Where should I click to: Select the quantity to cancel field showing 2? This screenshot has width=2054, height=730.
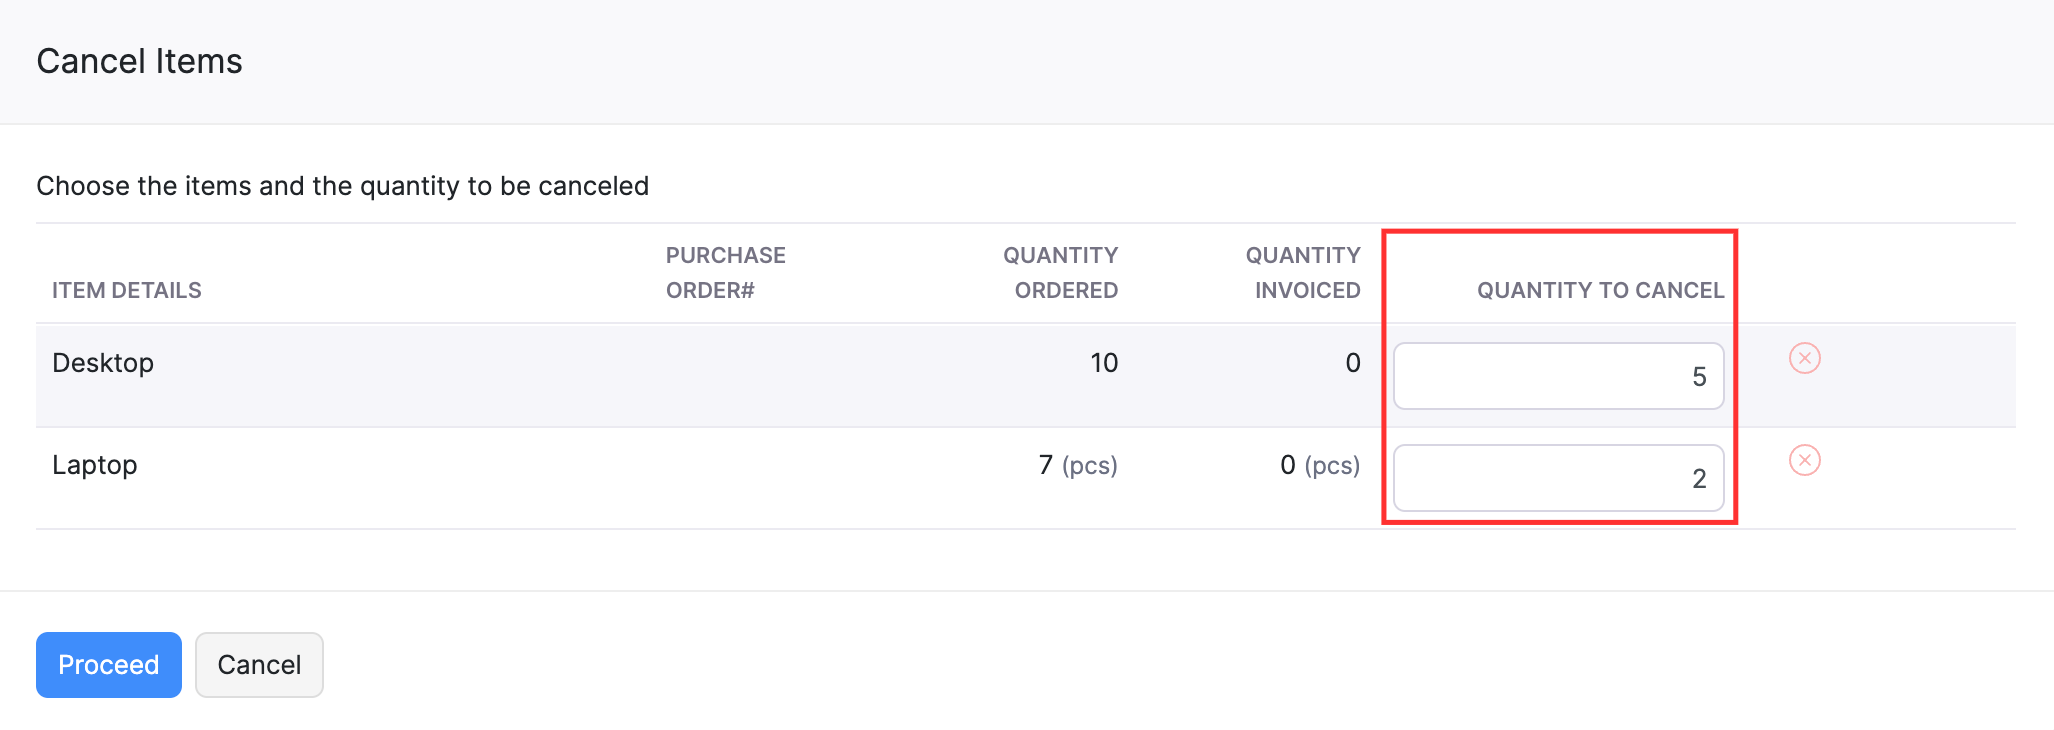pos(1557,478)
